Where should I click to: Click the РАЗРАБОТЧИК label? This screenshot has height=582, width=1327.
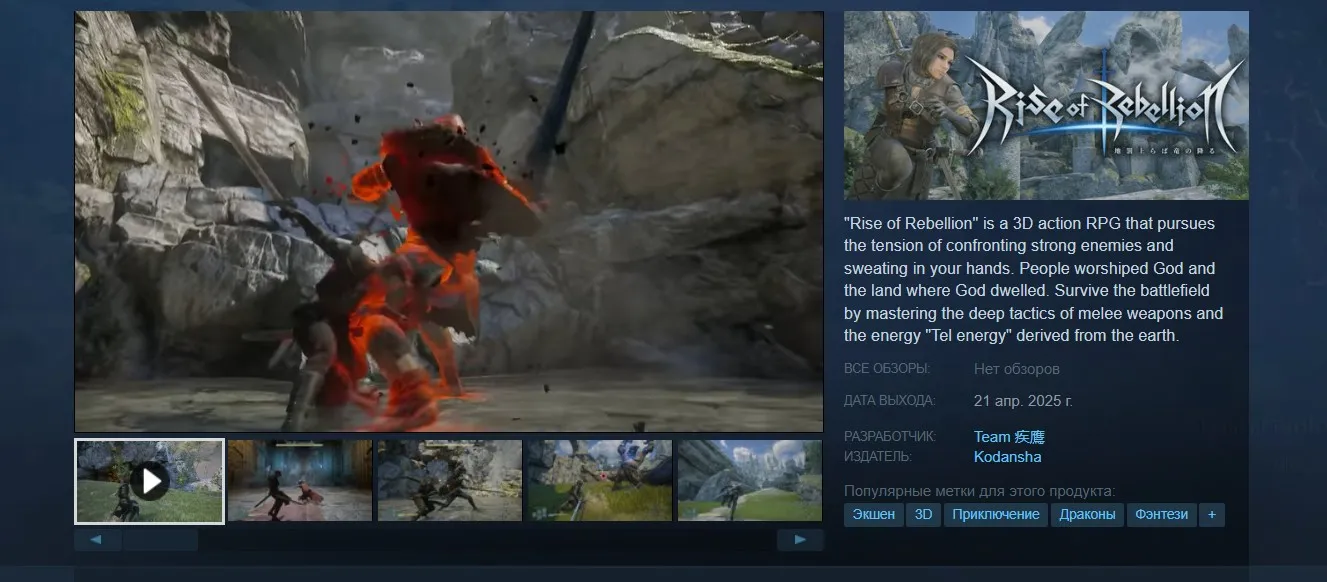890,436
